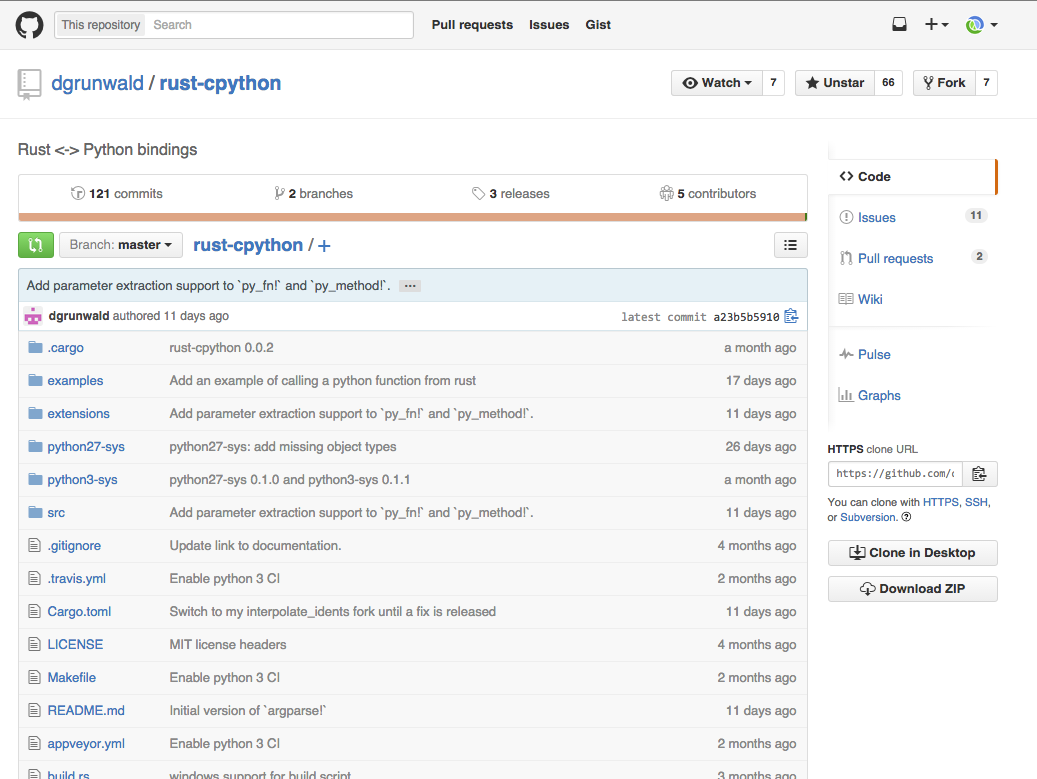Screen dimensions: 1037x779
Task: Open the clone URL help icon
Action: tap(906, 517)
